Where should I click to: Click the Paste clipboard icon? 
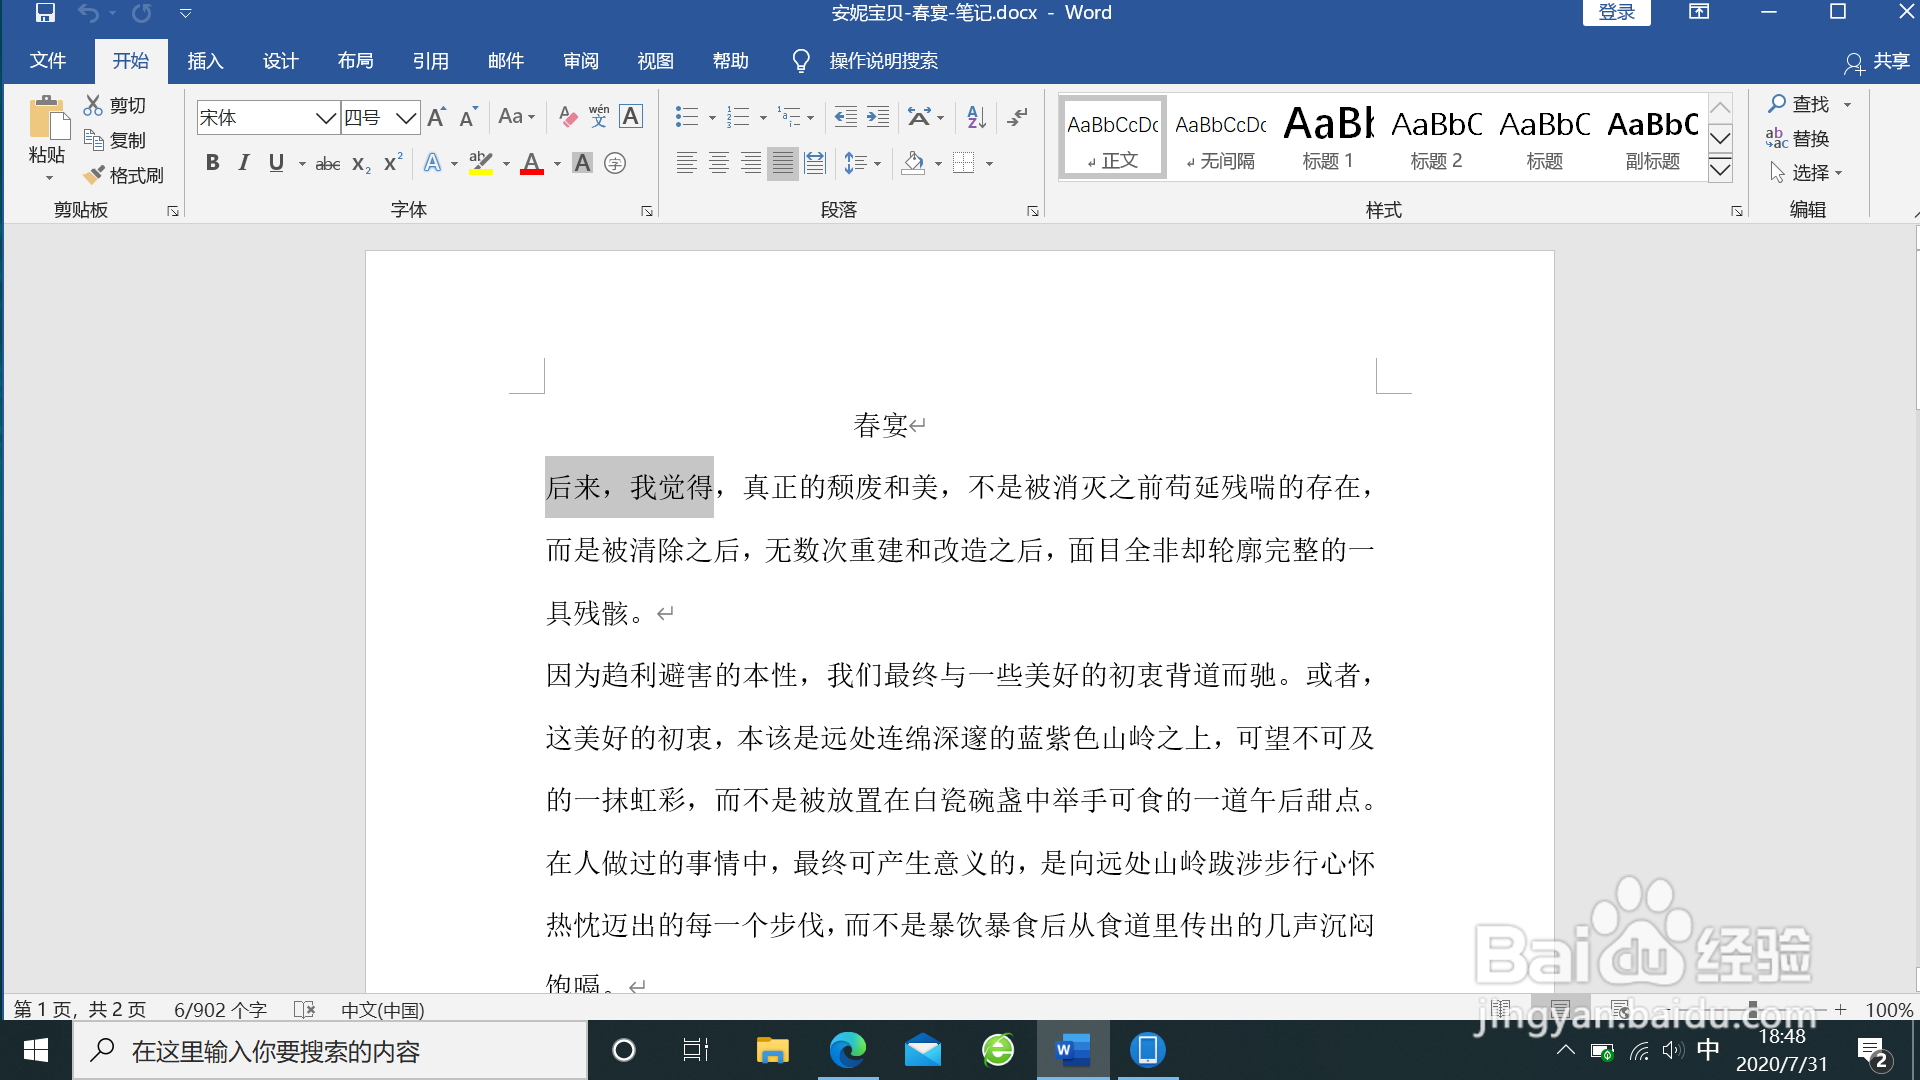pyautogui.click(x=47, y=117)
